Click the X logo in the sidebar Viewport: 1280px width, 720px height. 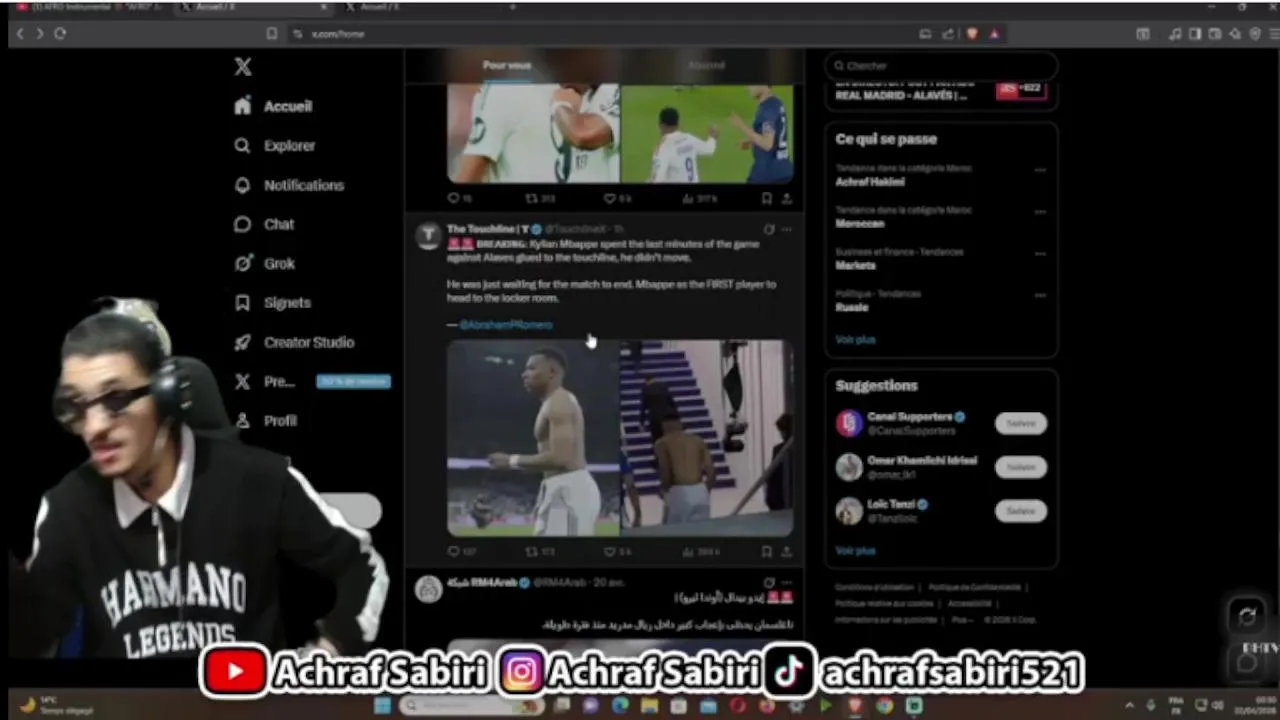pyautogui.click(x=243, y=67)
